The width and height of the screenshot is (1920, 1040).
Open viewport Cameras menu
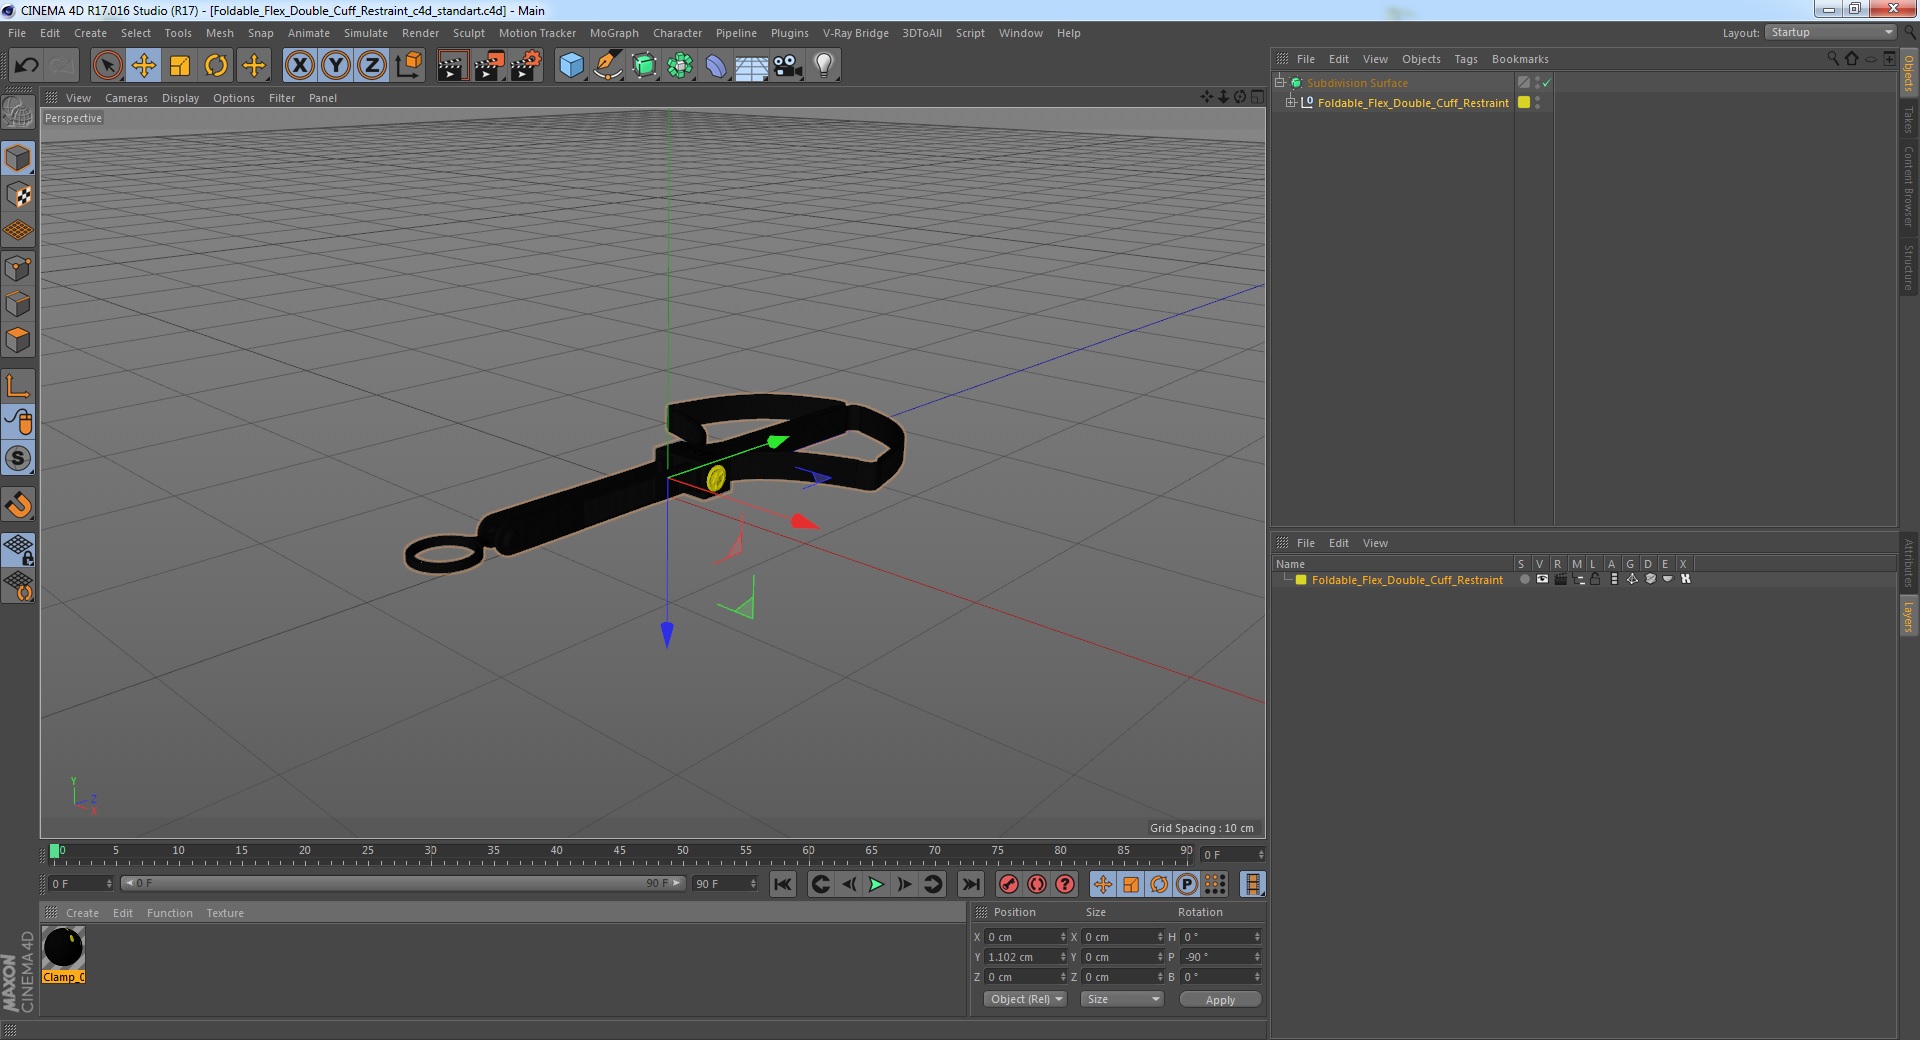126,98
